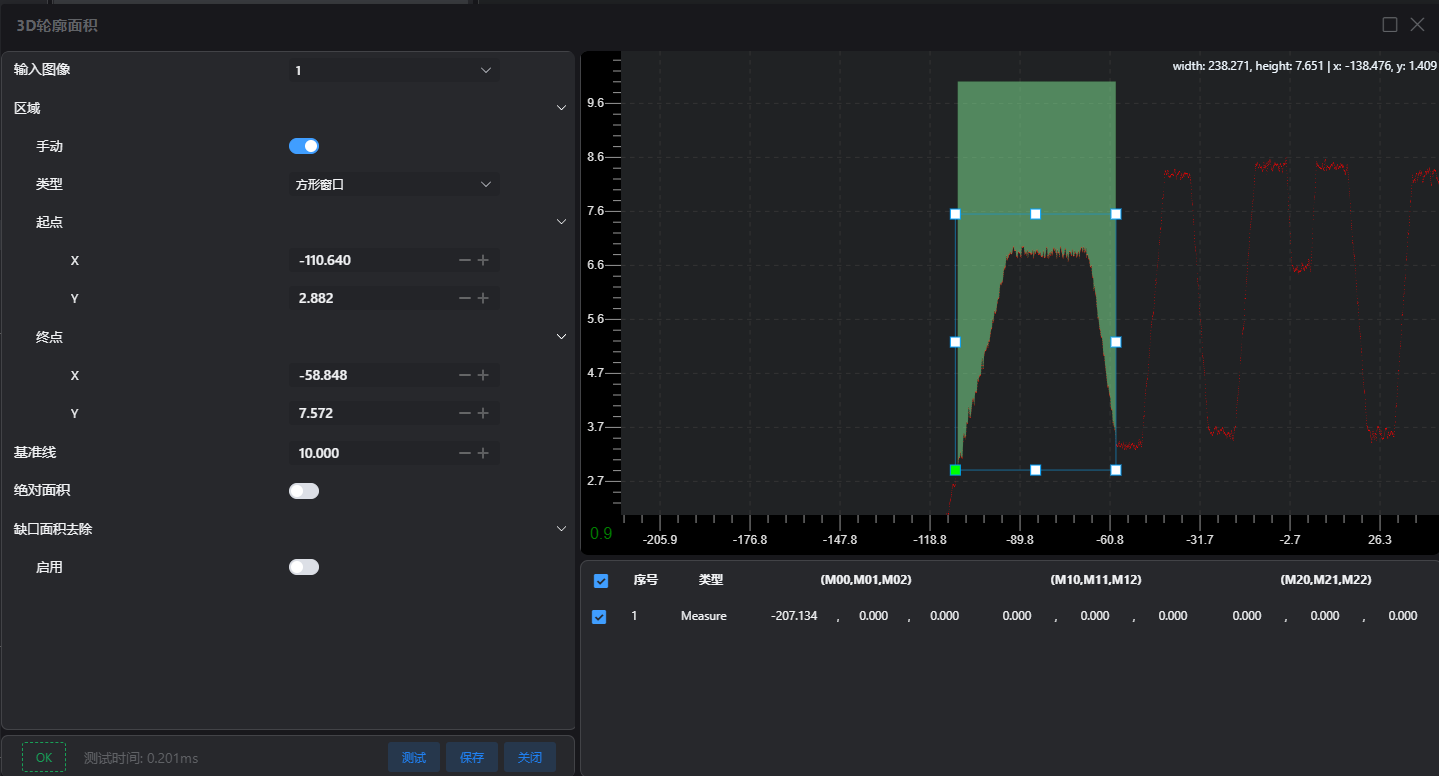This screenshot has width=1439, height=776.
Task: Click the 9.6 y-axis tick label
Action: point(594,103)
